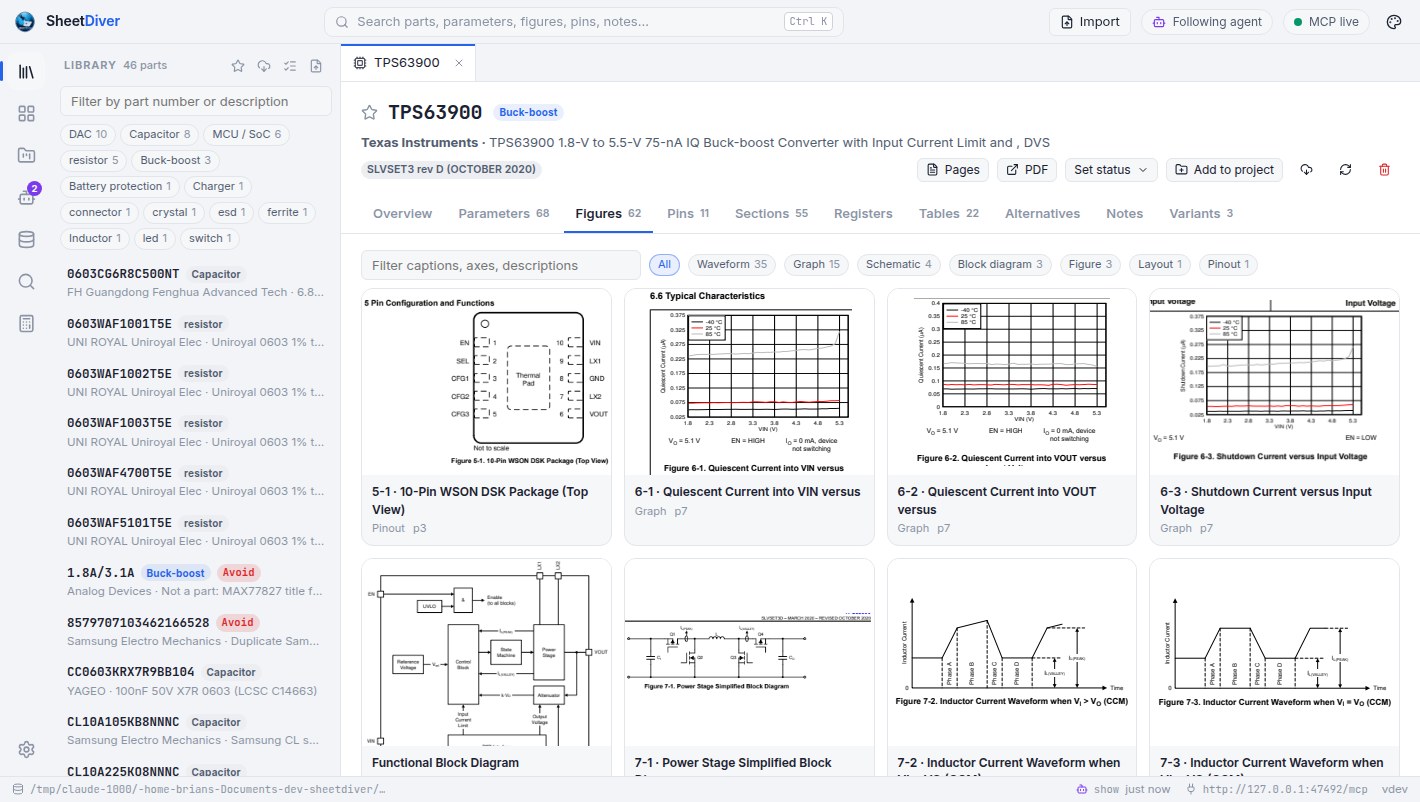Click the Filter captions input field

501,265
